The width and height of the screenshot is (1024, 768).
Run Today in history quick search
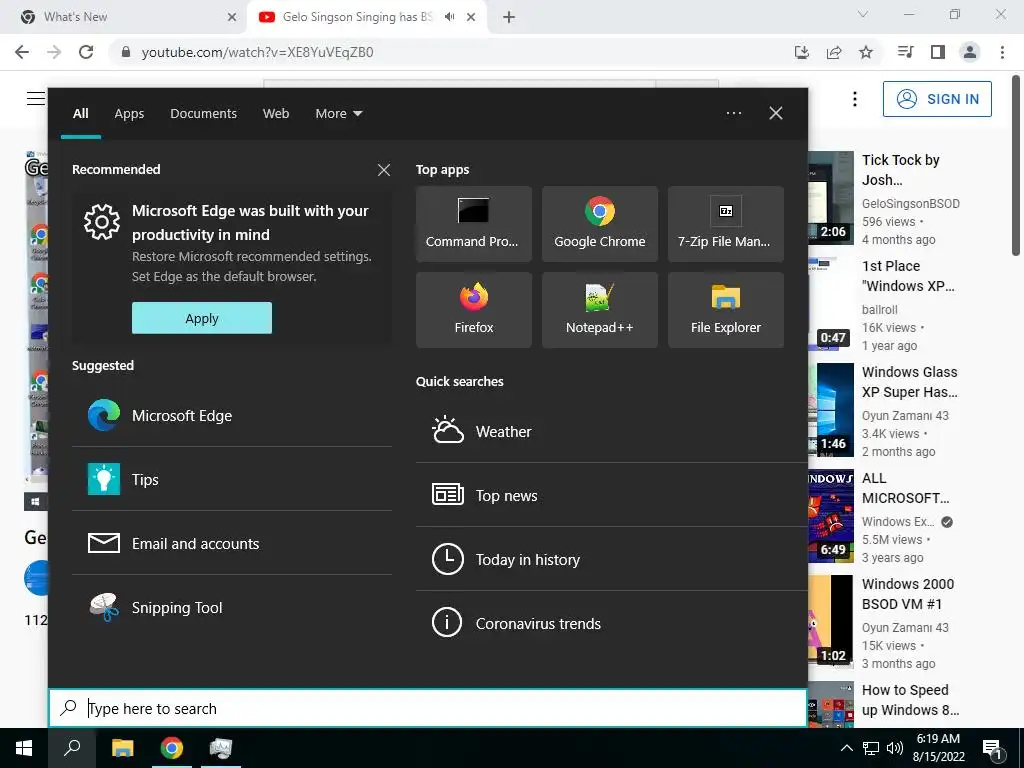coord(611,559)
